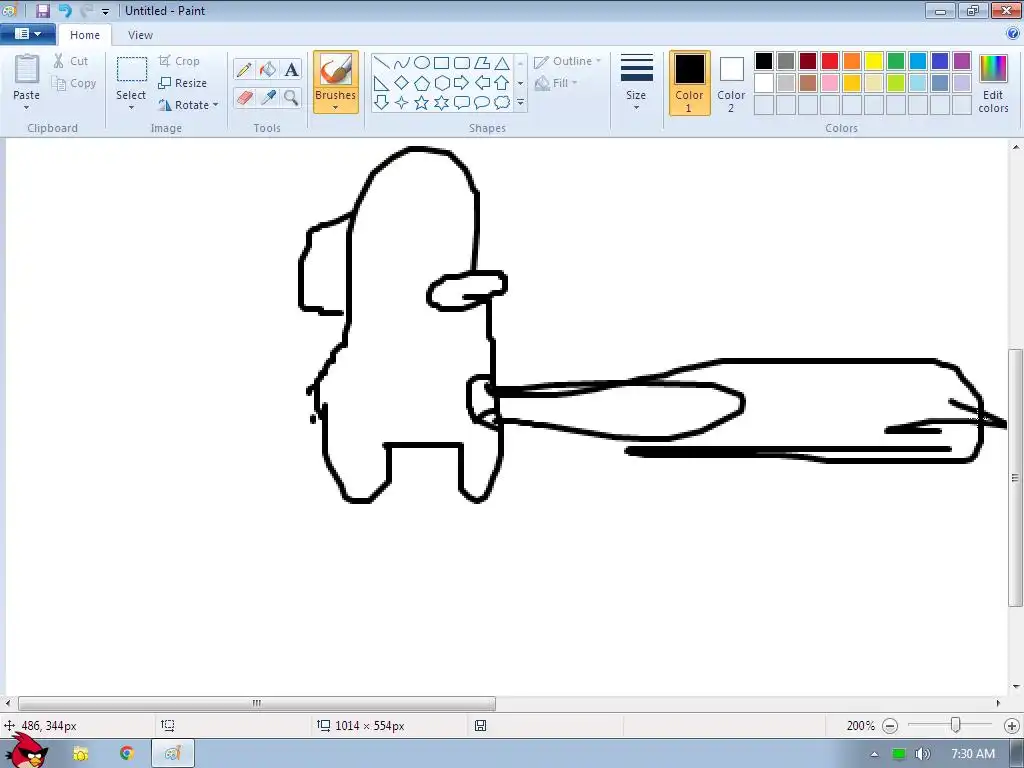The height and width of the screenshot is (768, 1024).
Task: Choose the Four-point star shape
Action: (402, 103)
